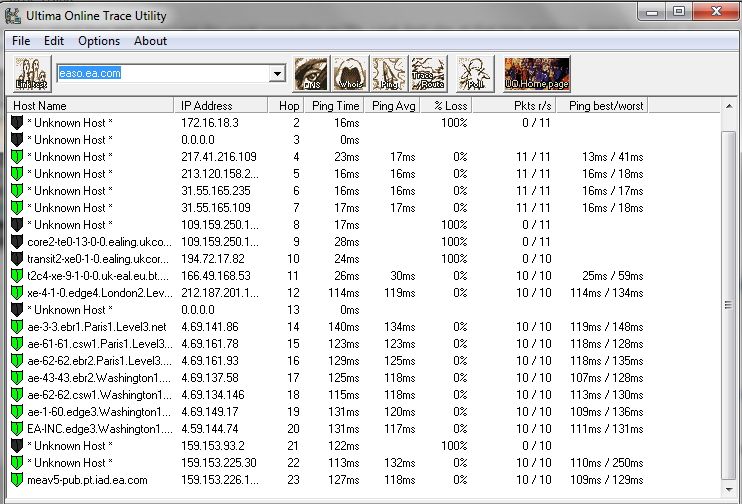Open the Options menu

(99, 41)
